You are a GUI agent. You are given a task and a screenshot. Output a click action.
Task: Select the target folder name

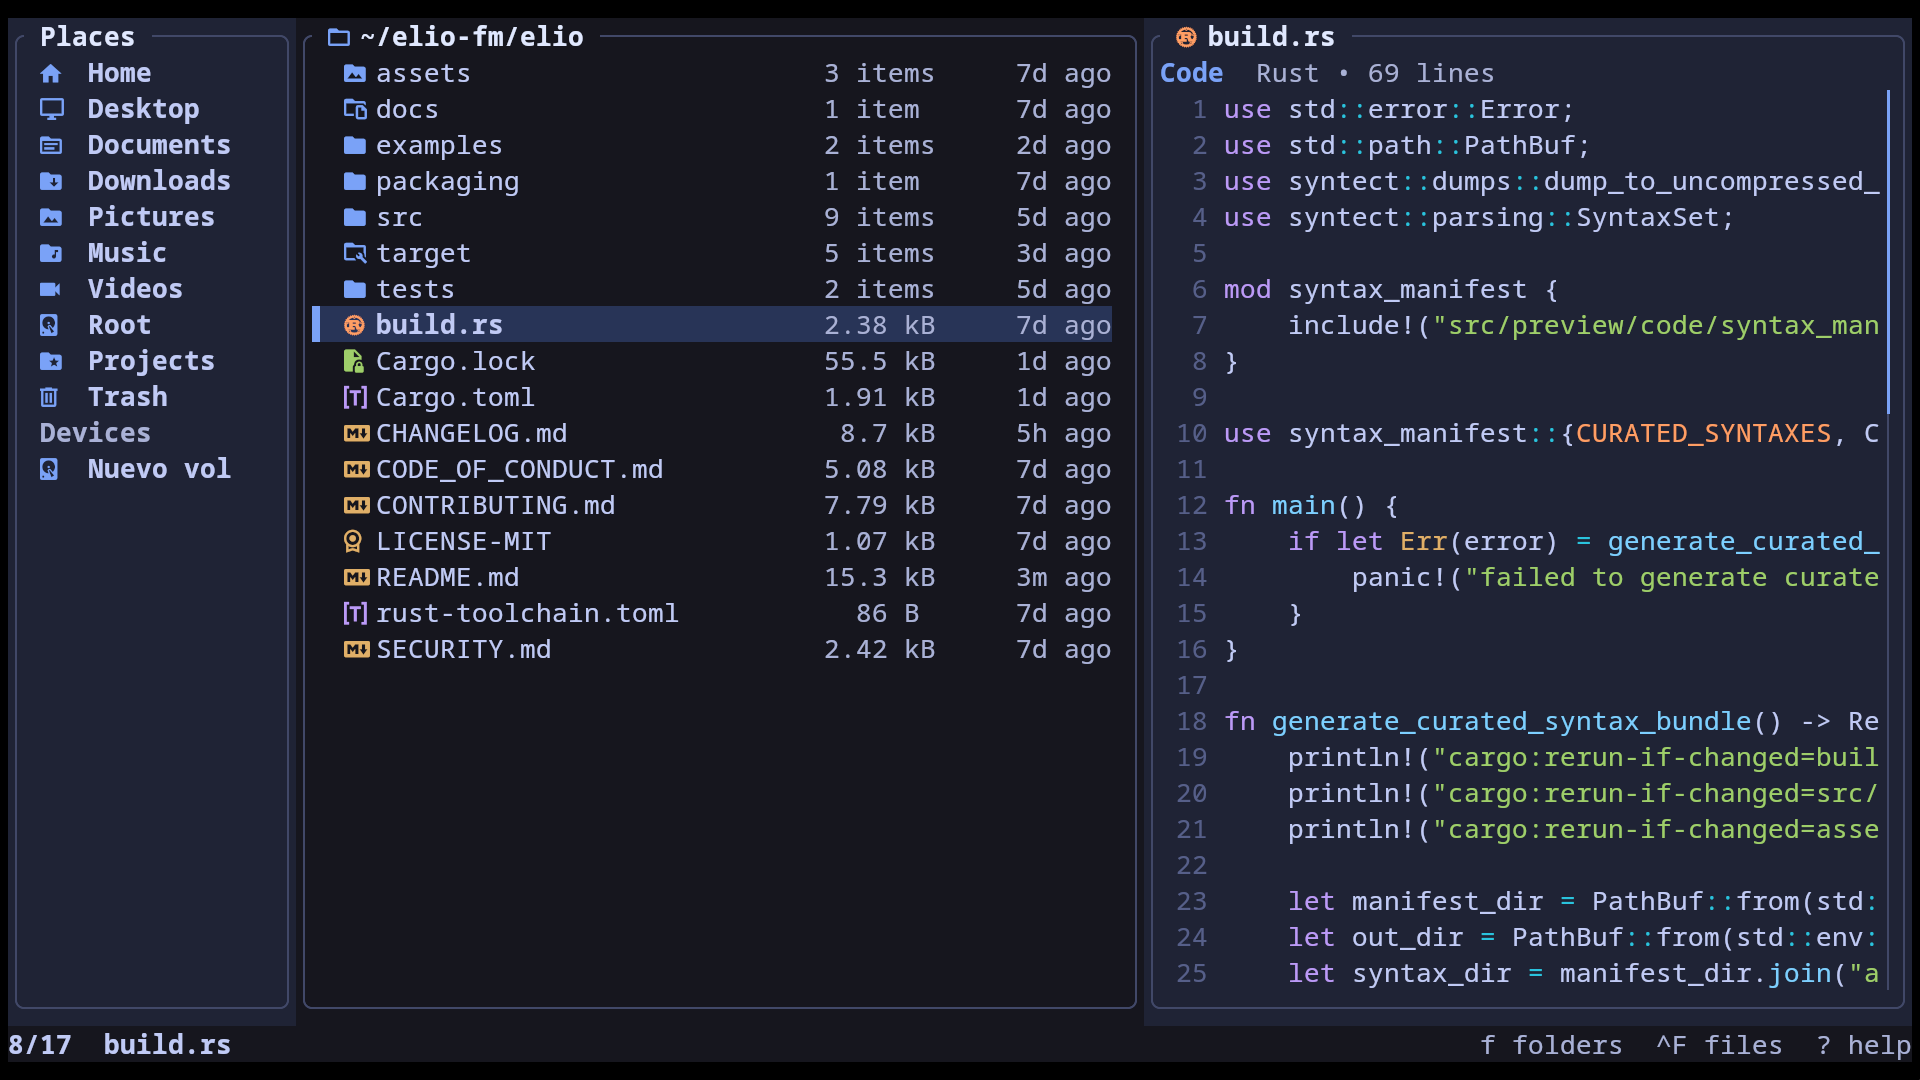[x=423, y=254]
